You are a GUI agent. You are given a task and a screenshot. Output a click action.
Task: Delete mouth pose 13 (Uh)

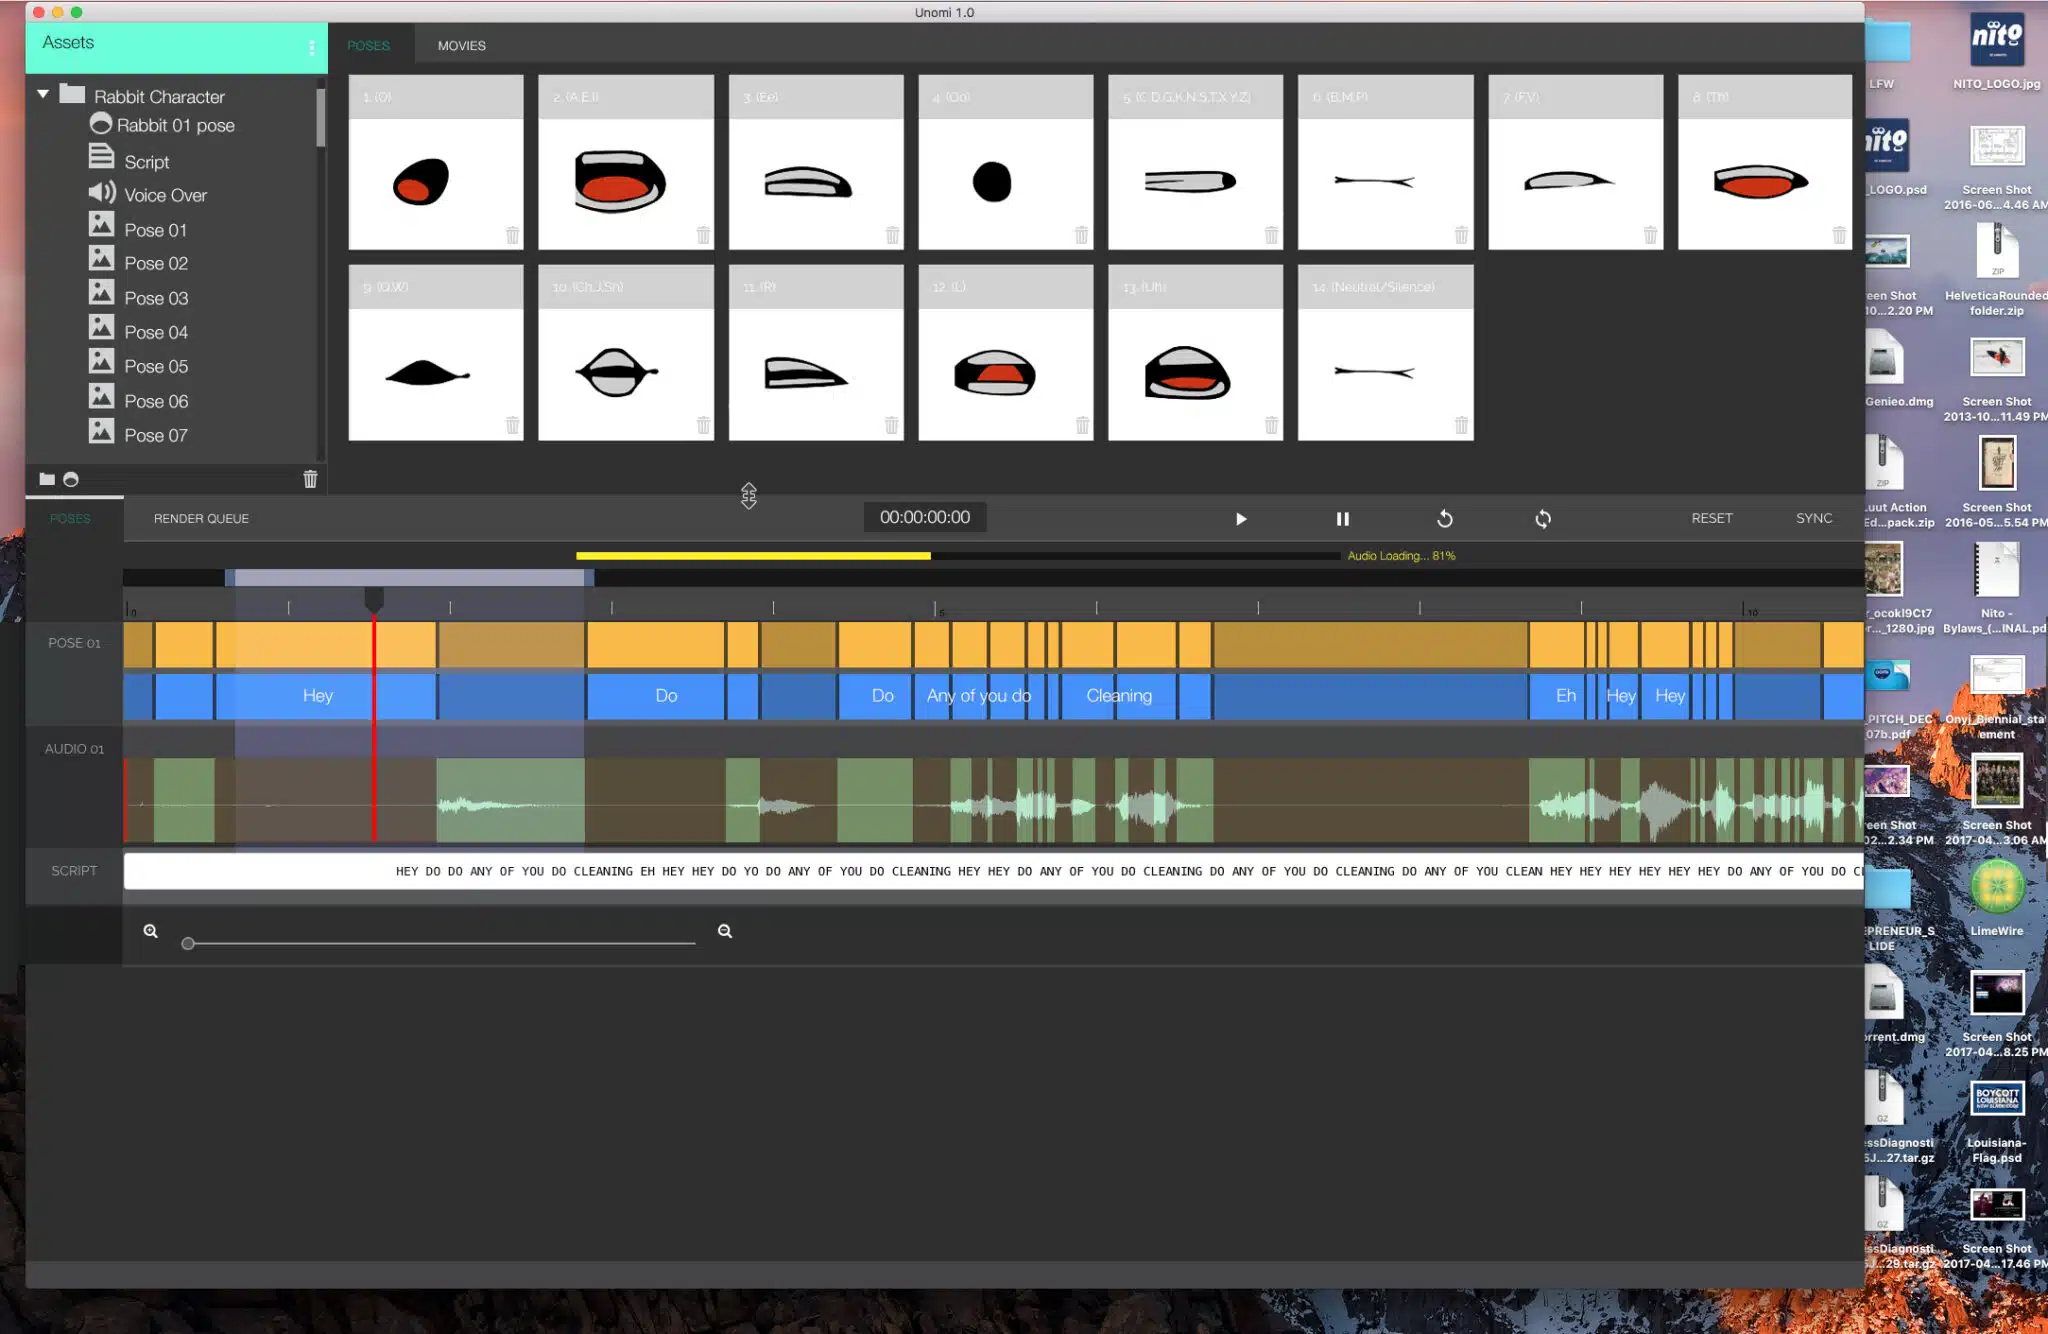click(1271, 425)
